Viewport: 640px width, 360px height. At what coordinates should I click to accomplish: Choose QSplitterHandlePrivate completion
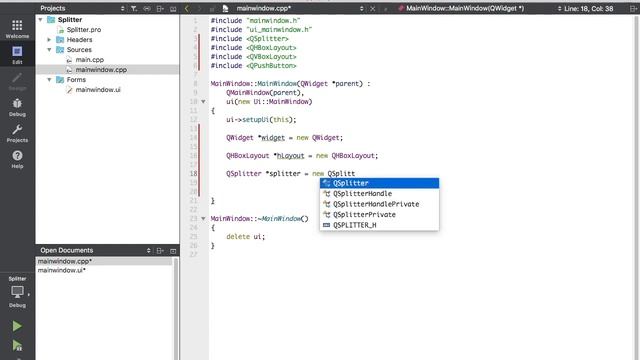[x=379, y=204]
